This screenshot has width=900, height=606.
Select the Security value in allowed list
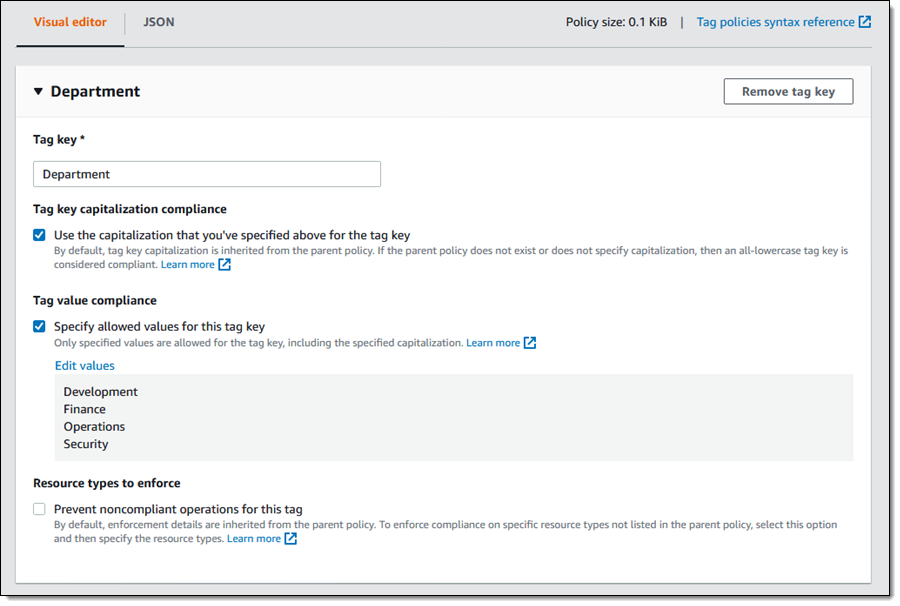tap(86, 444)
